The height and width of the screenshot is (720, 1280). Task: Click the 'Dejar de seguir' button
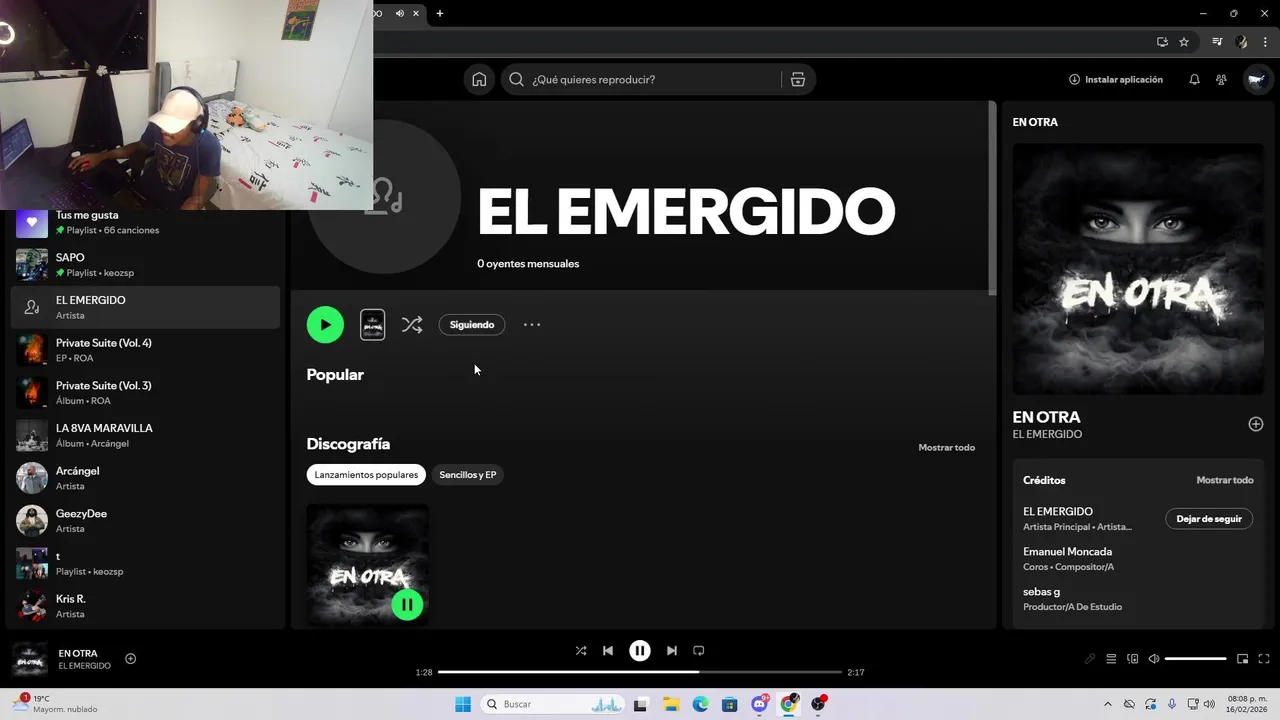[x=1209, y=519]
